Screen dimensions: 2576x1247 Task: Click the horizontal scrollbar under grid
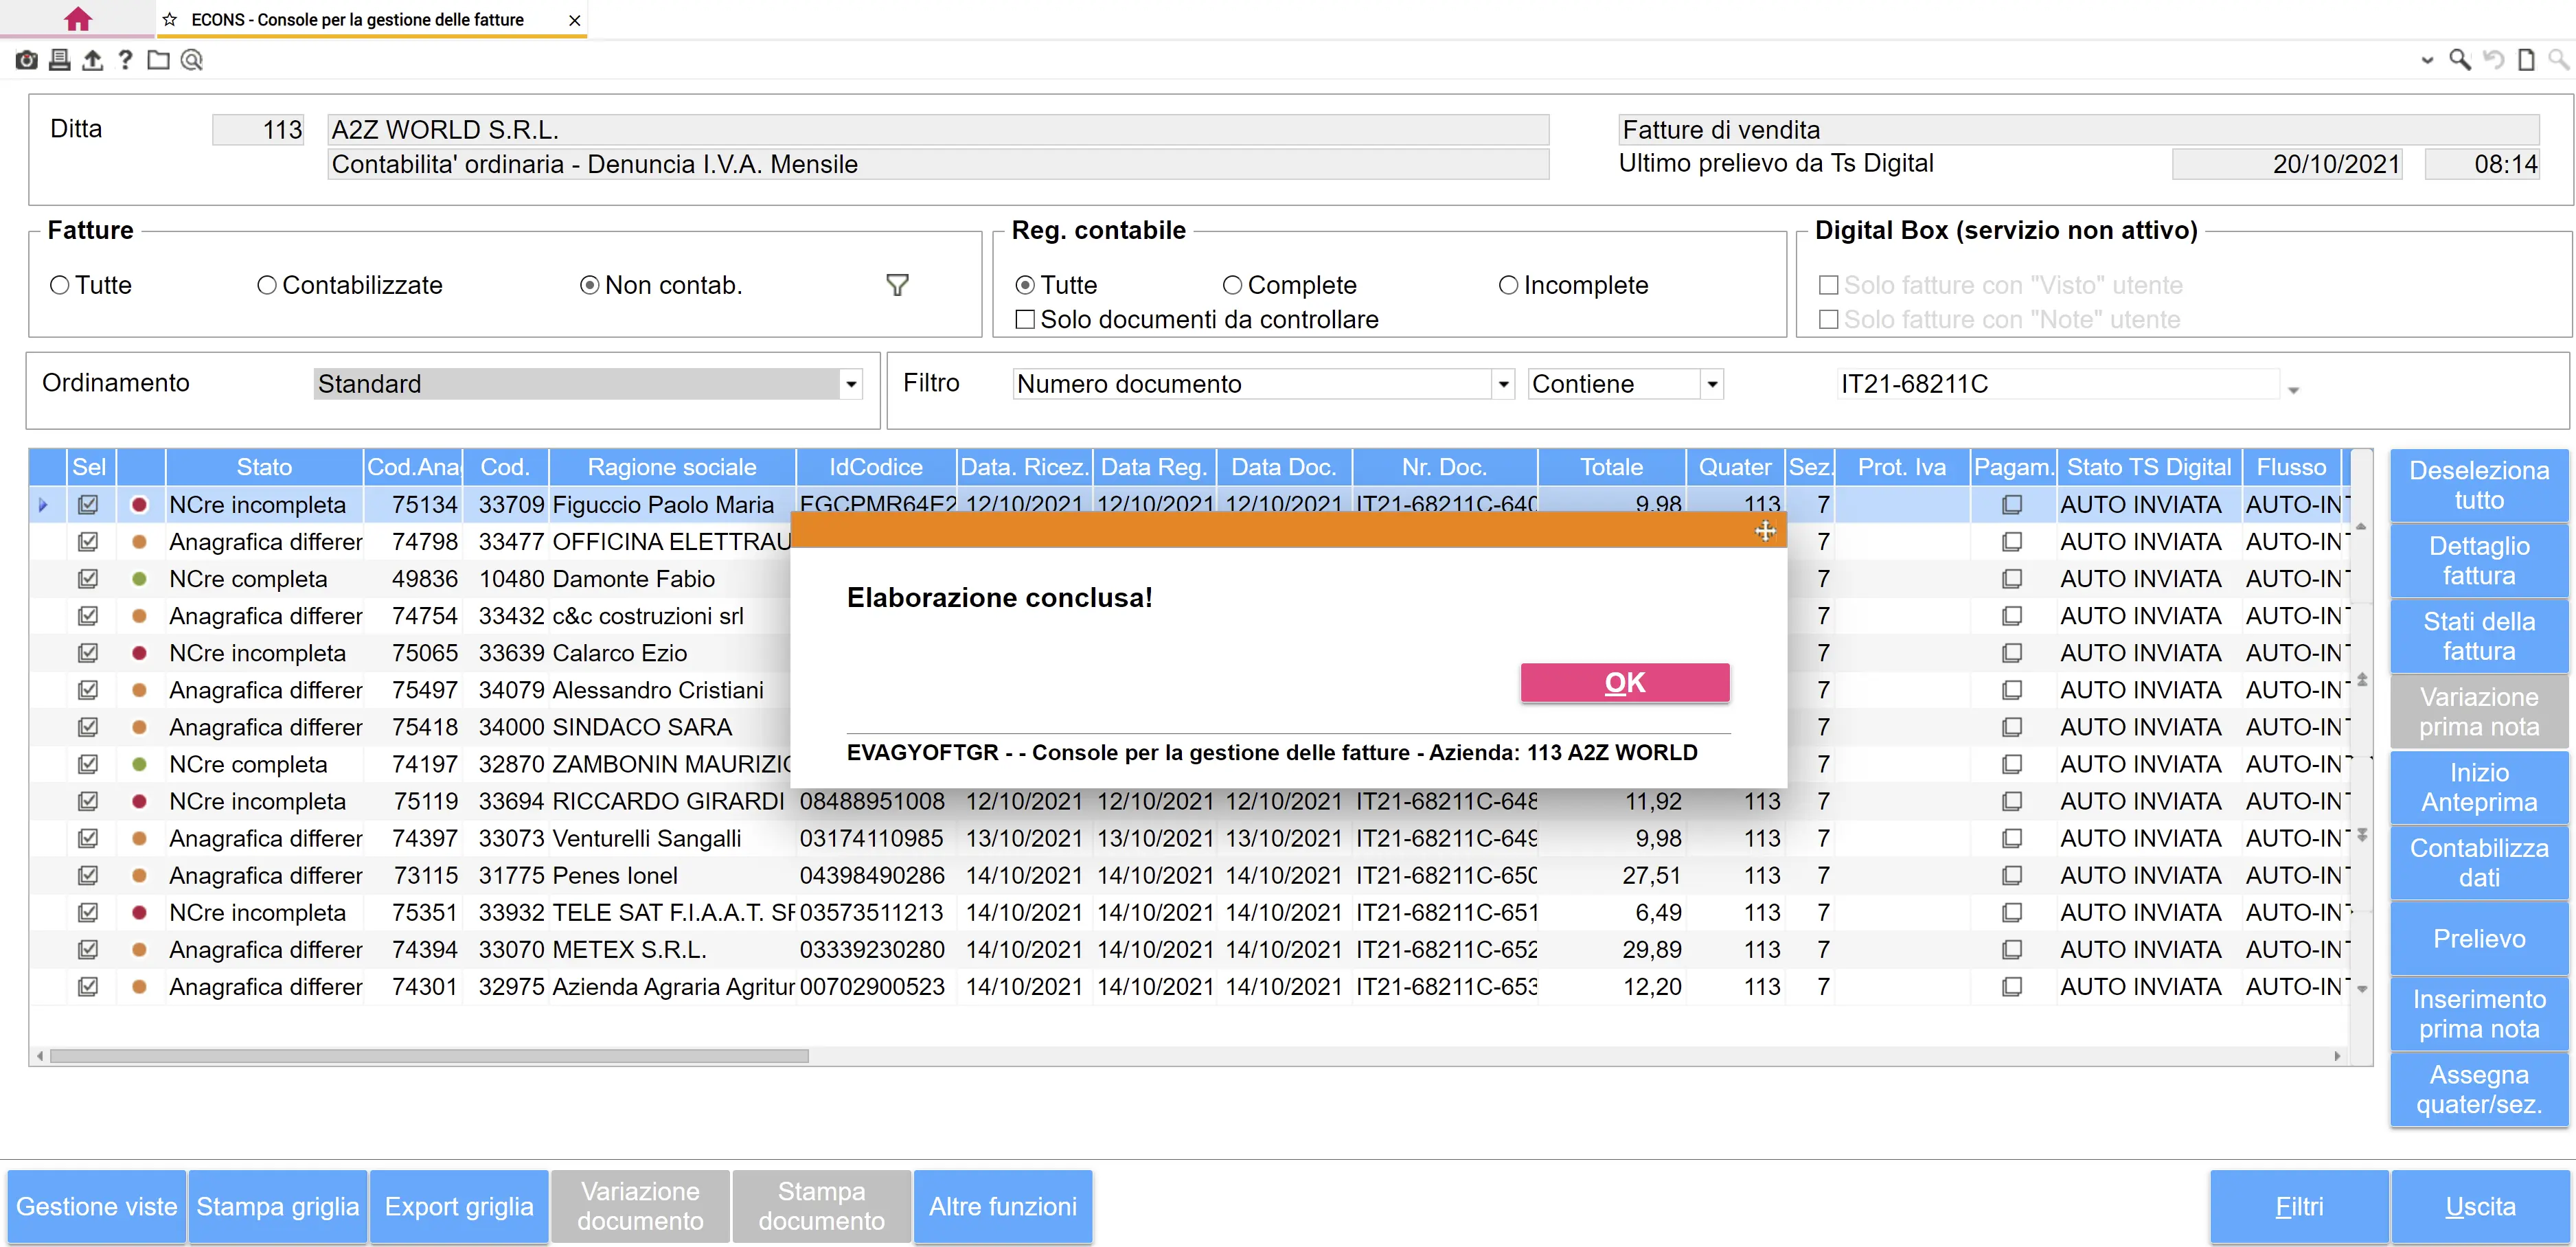click(430, 1056)
